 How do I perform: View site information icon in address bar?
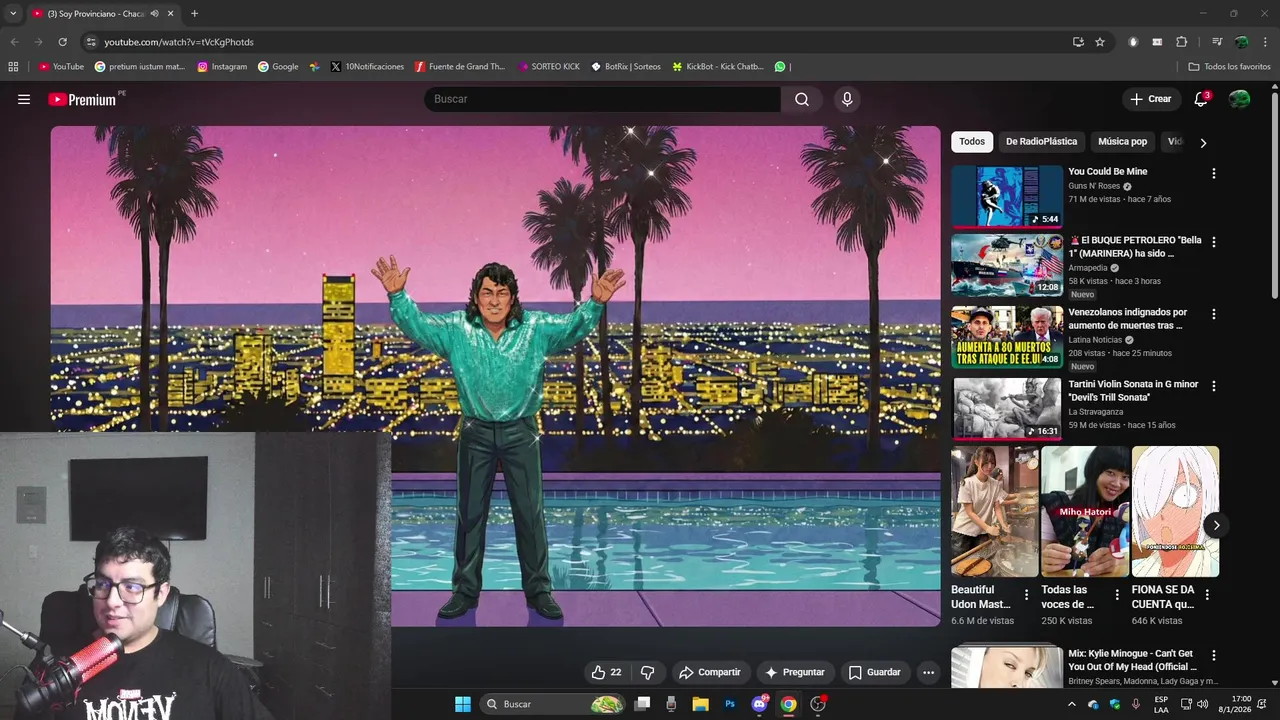(91, 42)
